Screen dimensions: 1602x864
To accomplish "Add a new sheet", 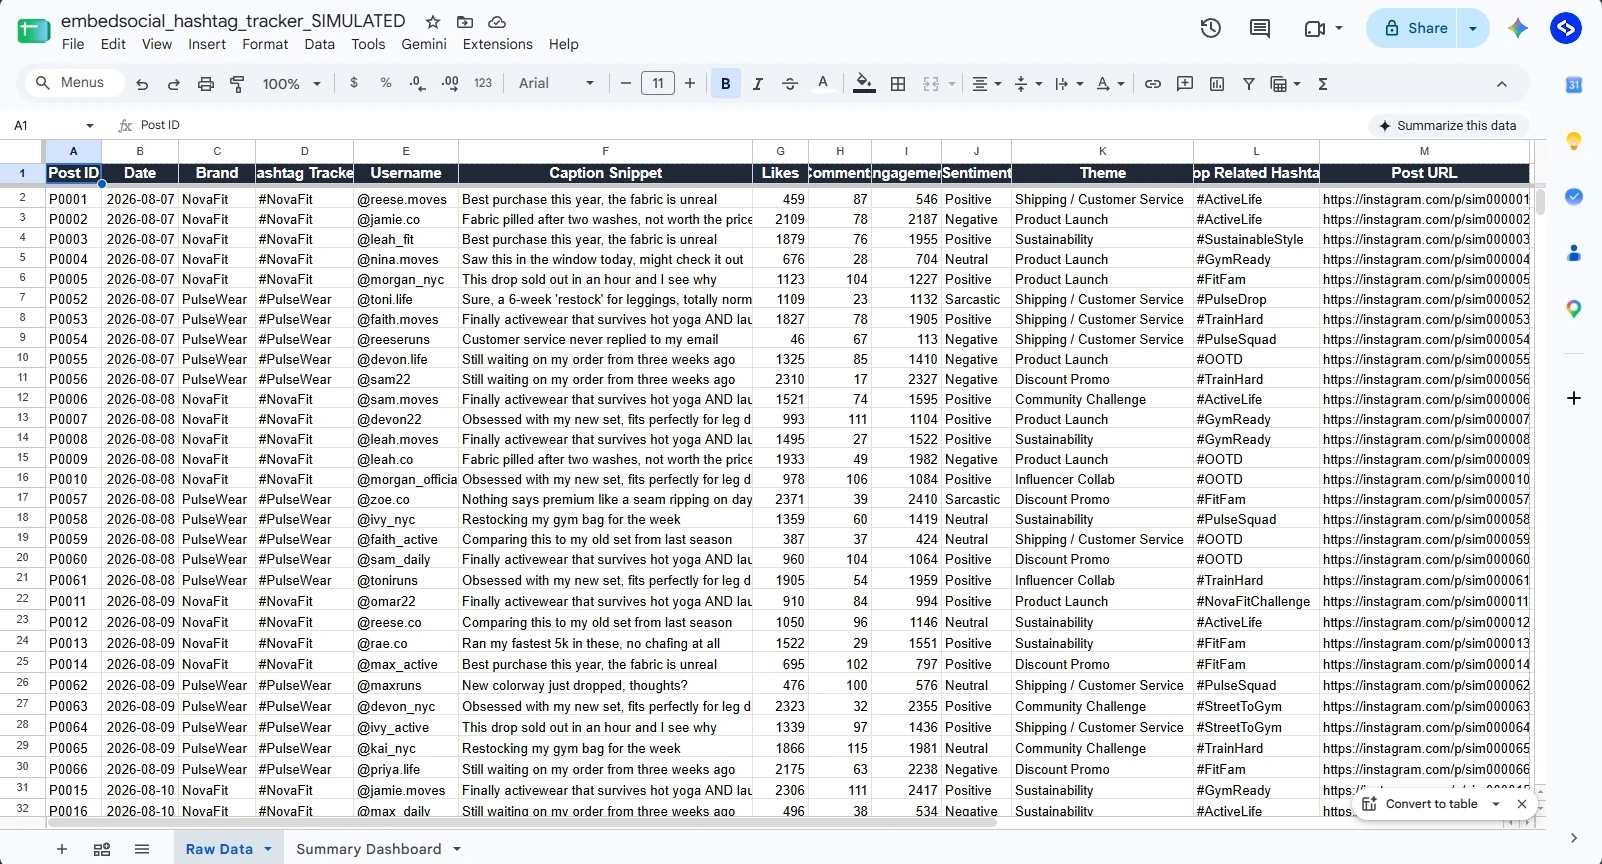I will pos(62,849).
